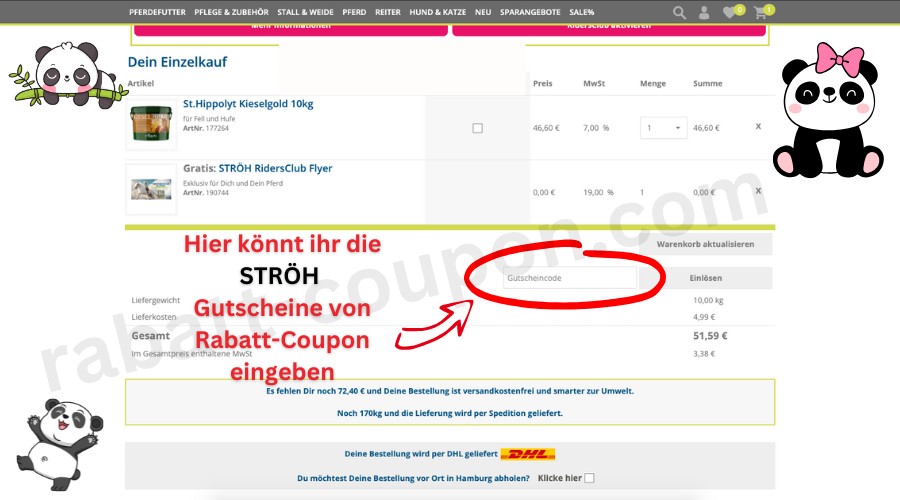Click the ArtNr. 177264 text
Image resolution: width=900 pixels, height=500 pixels.
click(x=205, y=129)
